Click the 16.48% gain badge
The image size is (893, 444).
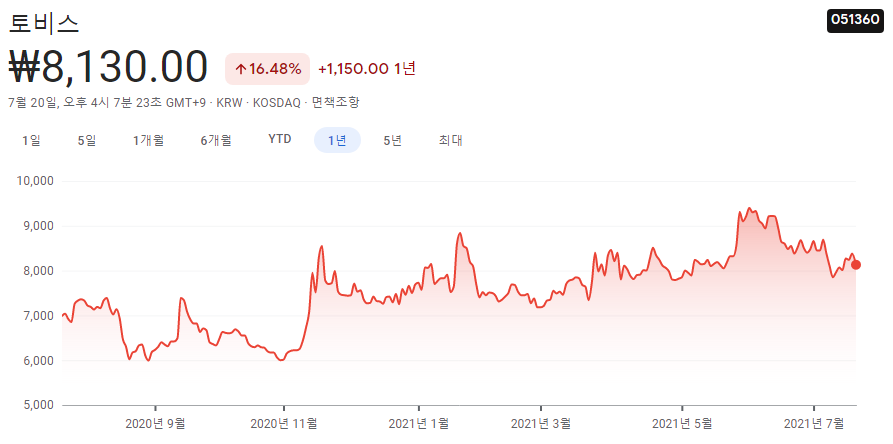point(268,69)
